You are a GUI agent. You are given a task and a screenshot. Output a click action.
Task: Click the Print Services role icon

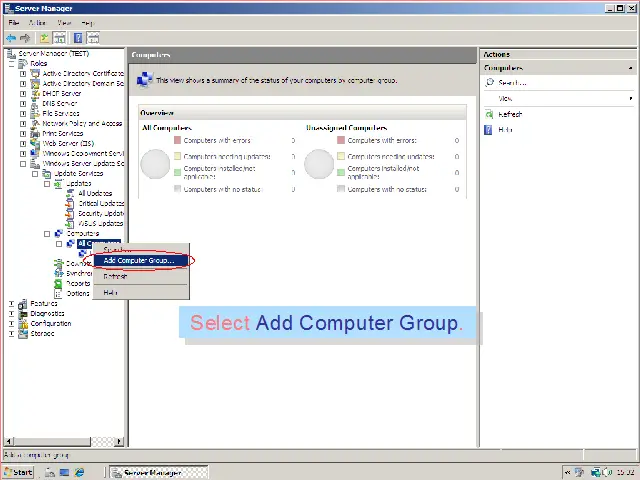coord(36,133)
